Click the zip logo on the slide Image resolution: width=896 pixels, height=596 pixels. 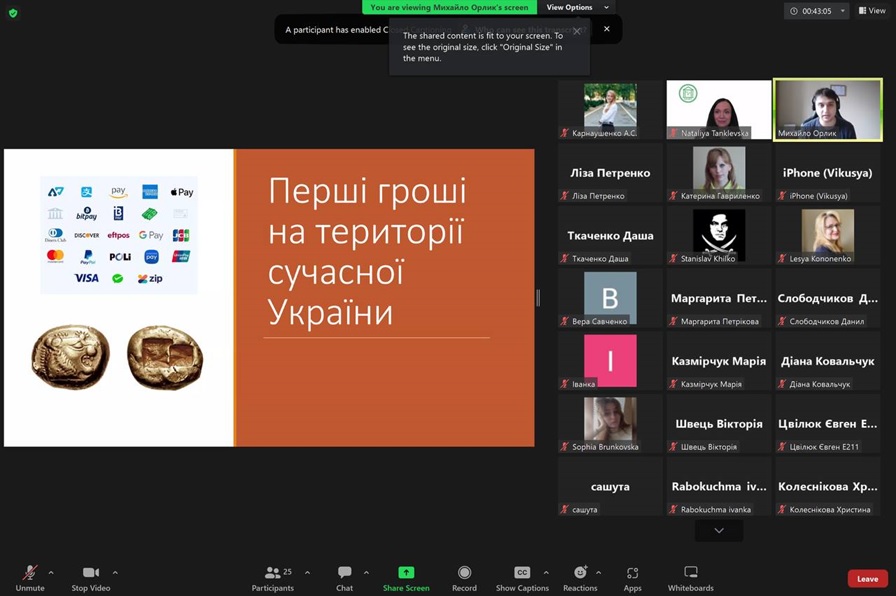click(x=150, y=278)
